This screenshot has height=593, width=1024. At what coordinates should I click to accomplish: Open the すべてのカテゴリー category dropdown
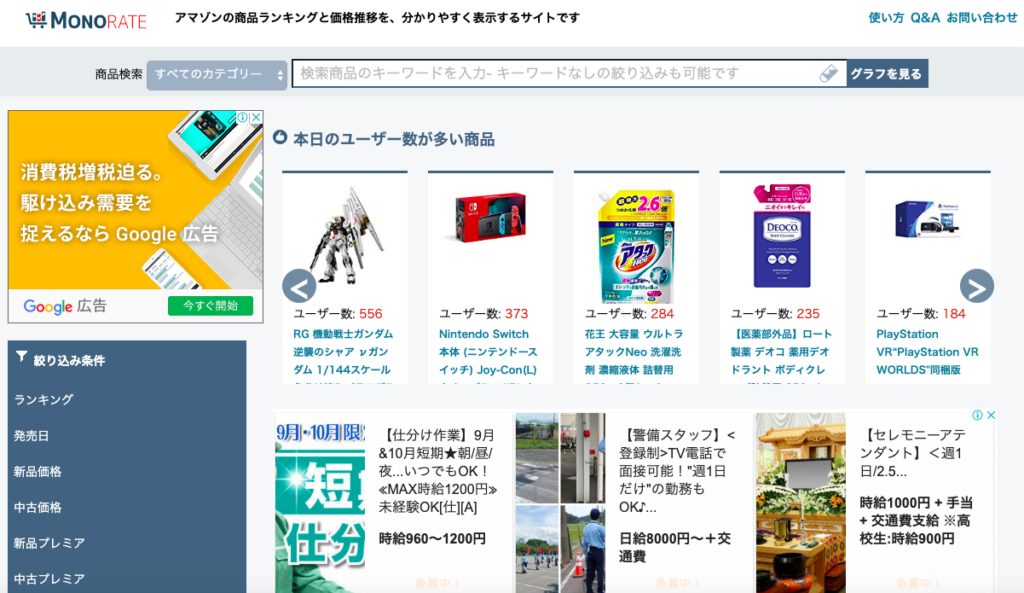[x=217, y=74]
